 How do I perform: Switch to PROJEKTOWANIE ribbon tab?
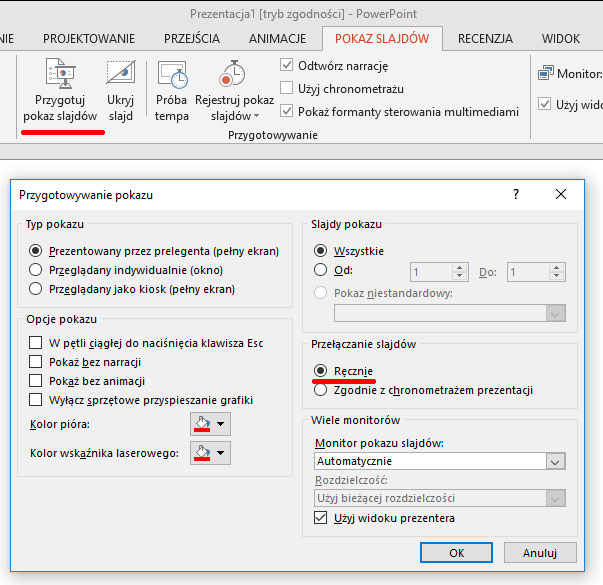point(89,38)
